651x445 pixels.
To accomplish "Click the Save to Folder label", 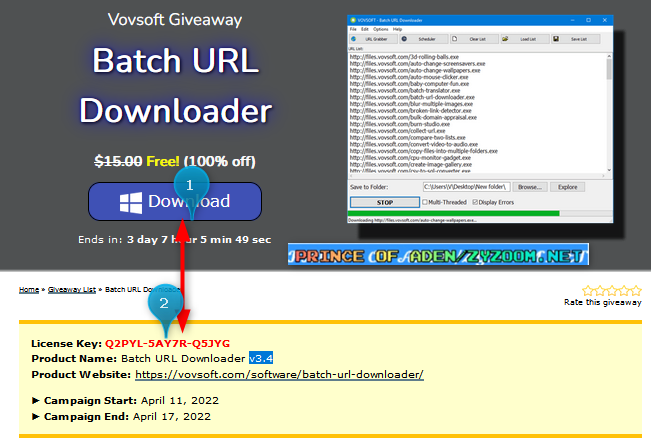I will point(369,187).
